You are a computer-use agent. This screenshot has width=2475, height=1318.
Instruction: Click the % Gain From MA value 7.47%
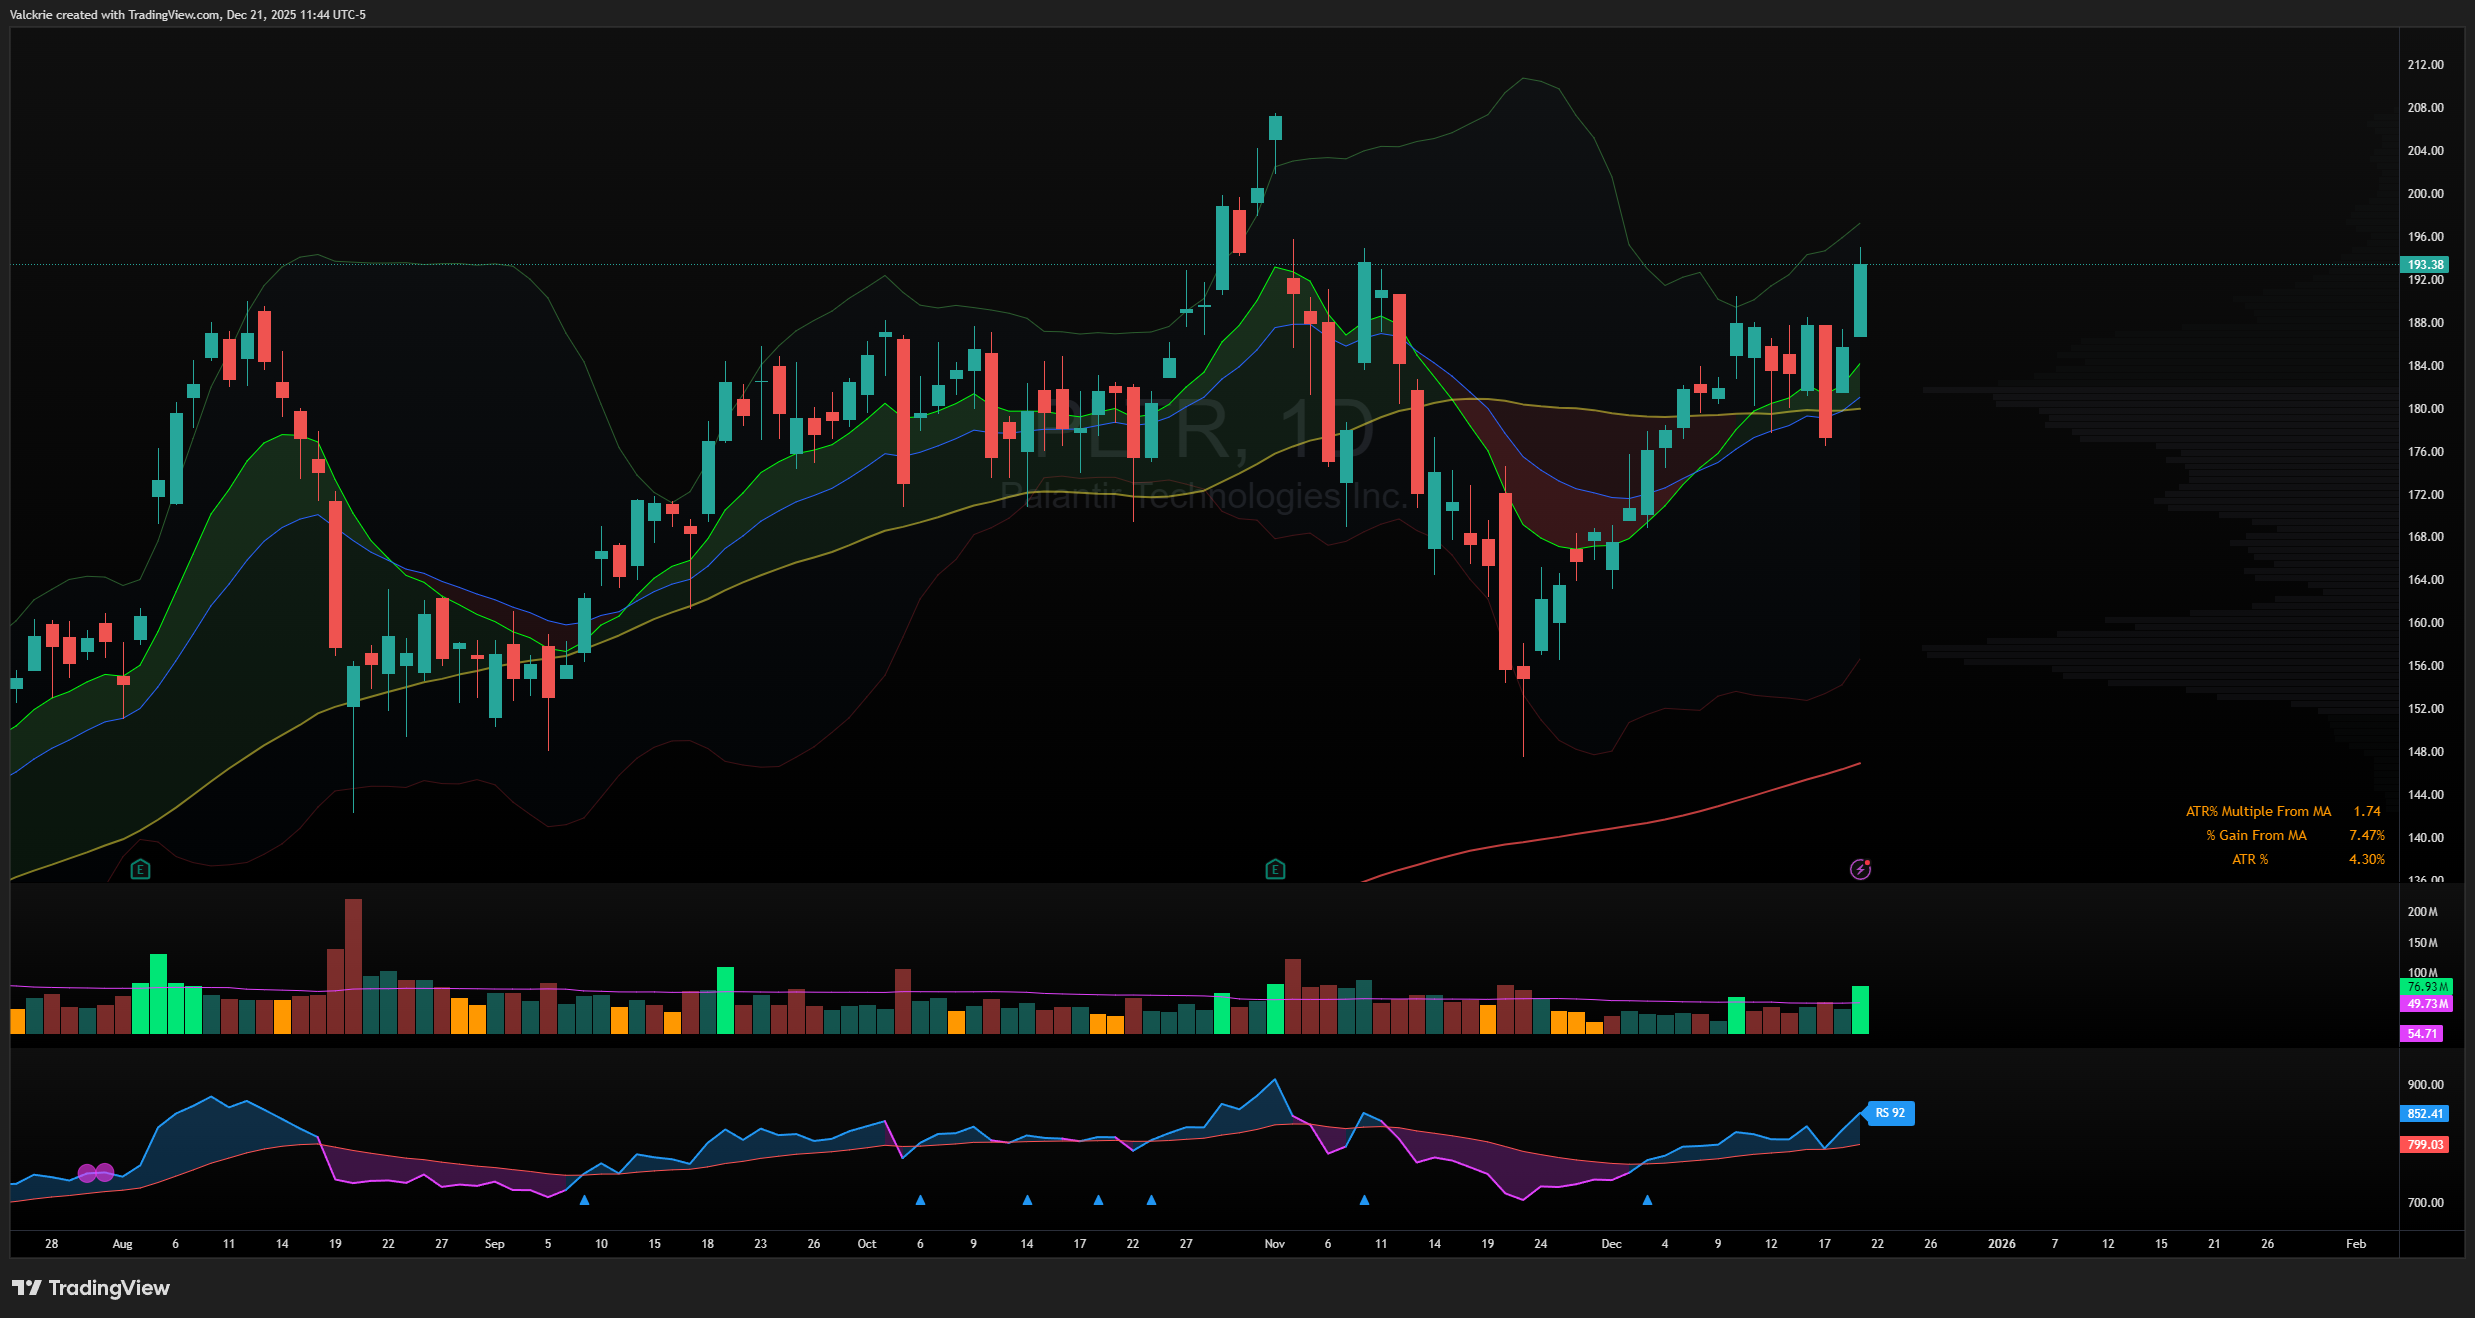[x=2366, y=835]
